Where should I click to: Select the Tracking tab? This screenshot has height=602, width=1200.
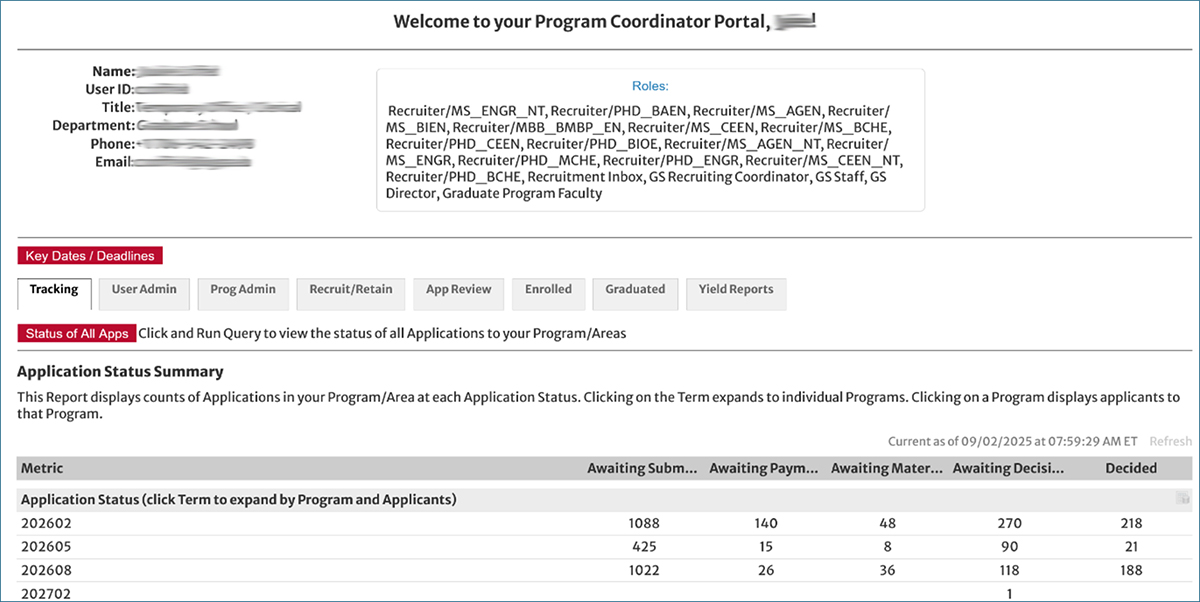coord(54,290)
